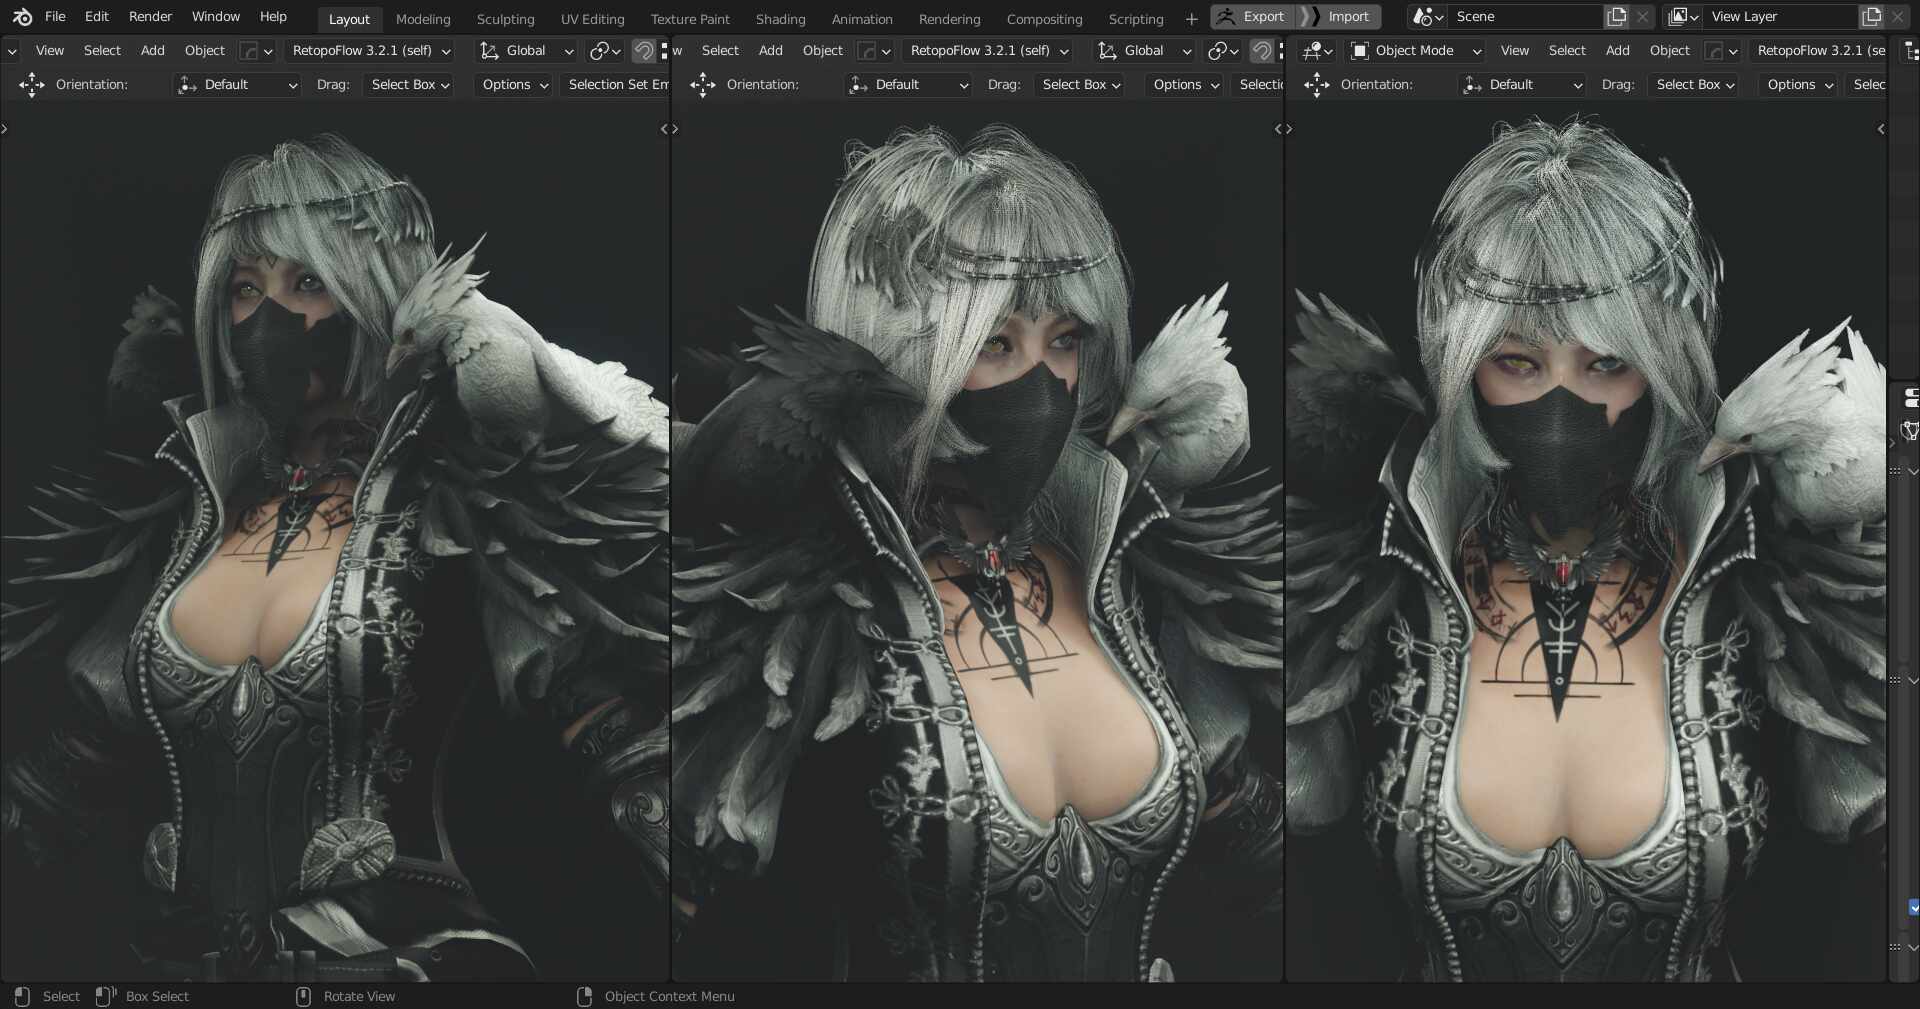The height and width of the screenshot is (1009, 1920).
Task: Select the Object Data tab icon in Properties
Action: (x=1910, y=431)
